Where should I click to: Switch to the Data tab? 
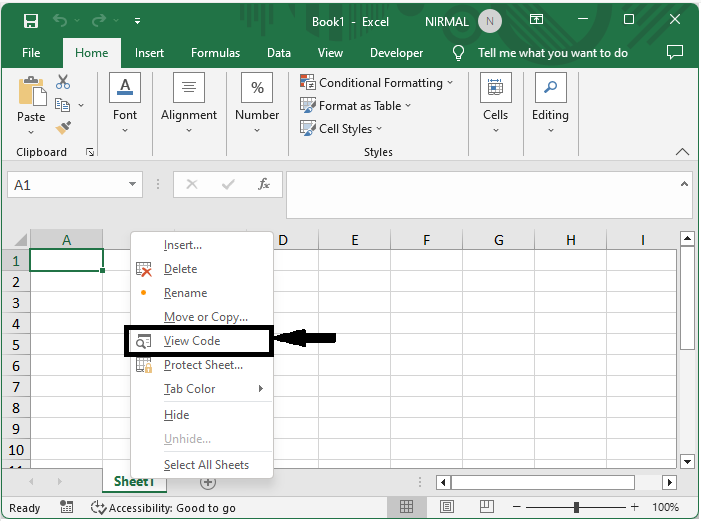tap(279, 53)
